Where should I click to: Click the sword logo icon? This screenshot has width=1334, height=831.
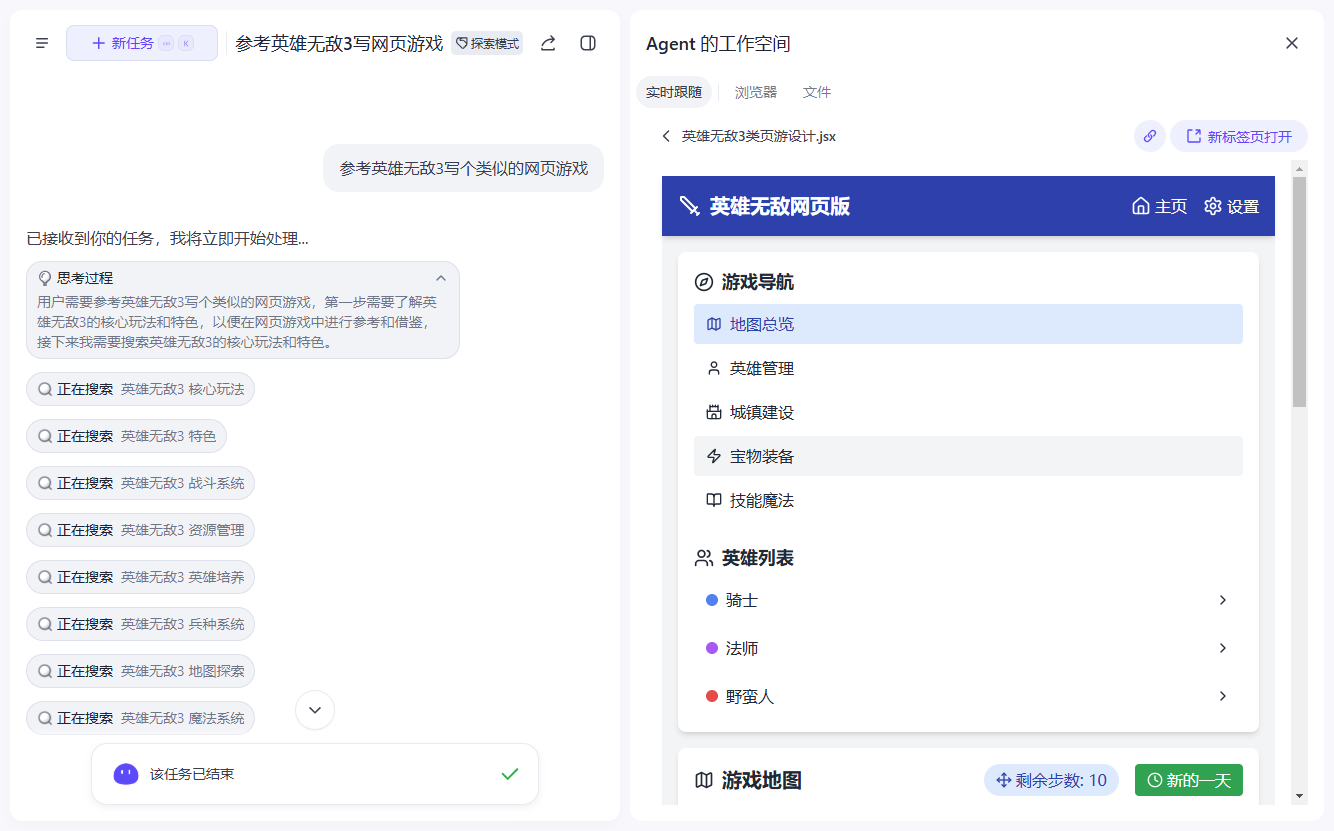pyautogui.click(x=690, y=206)
